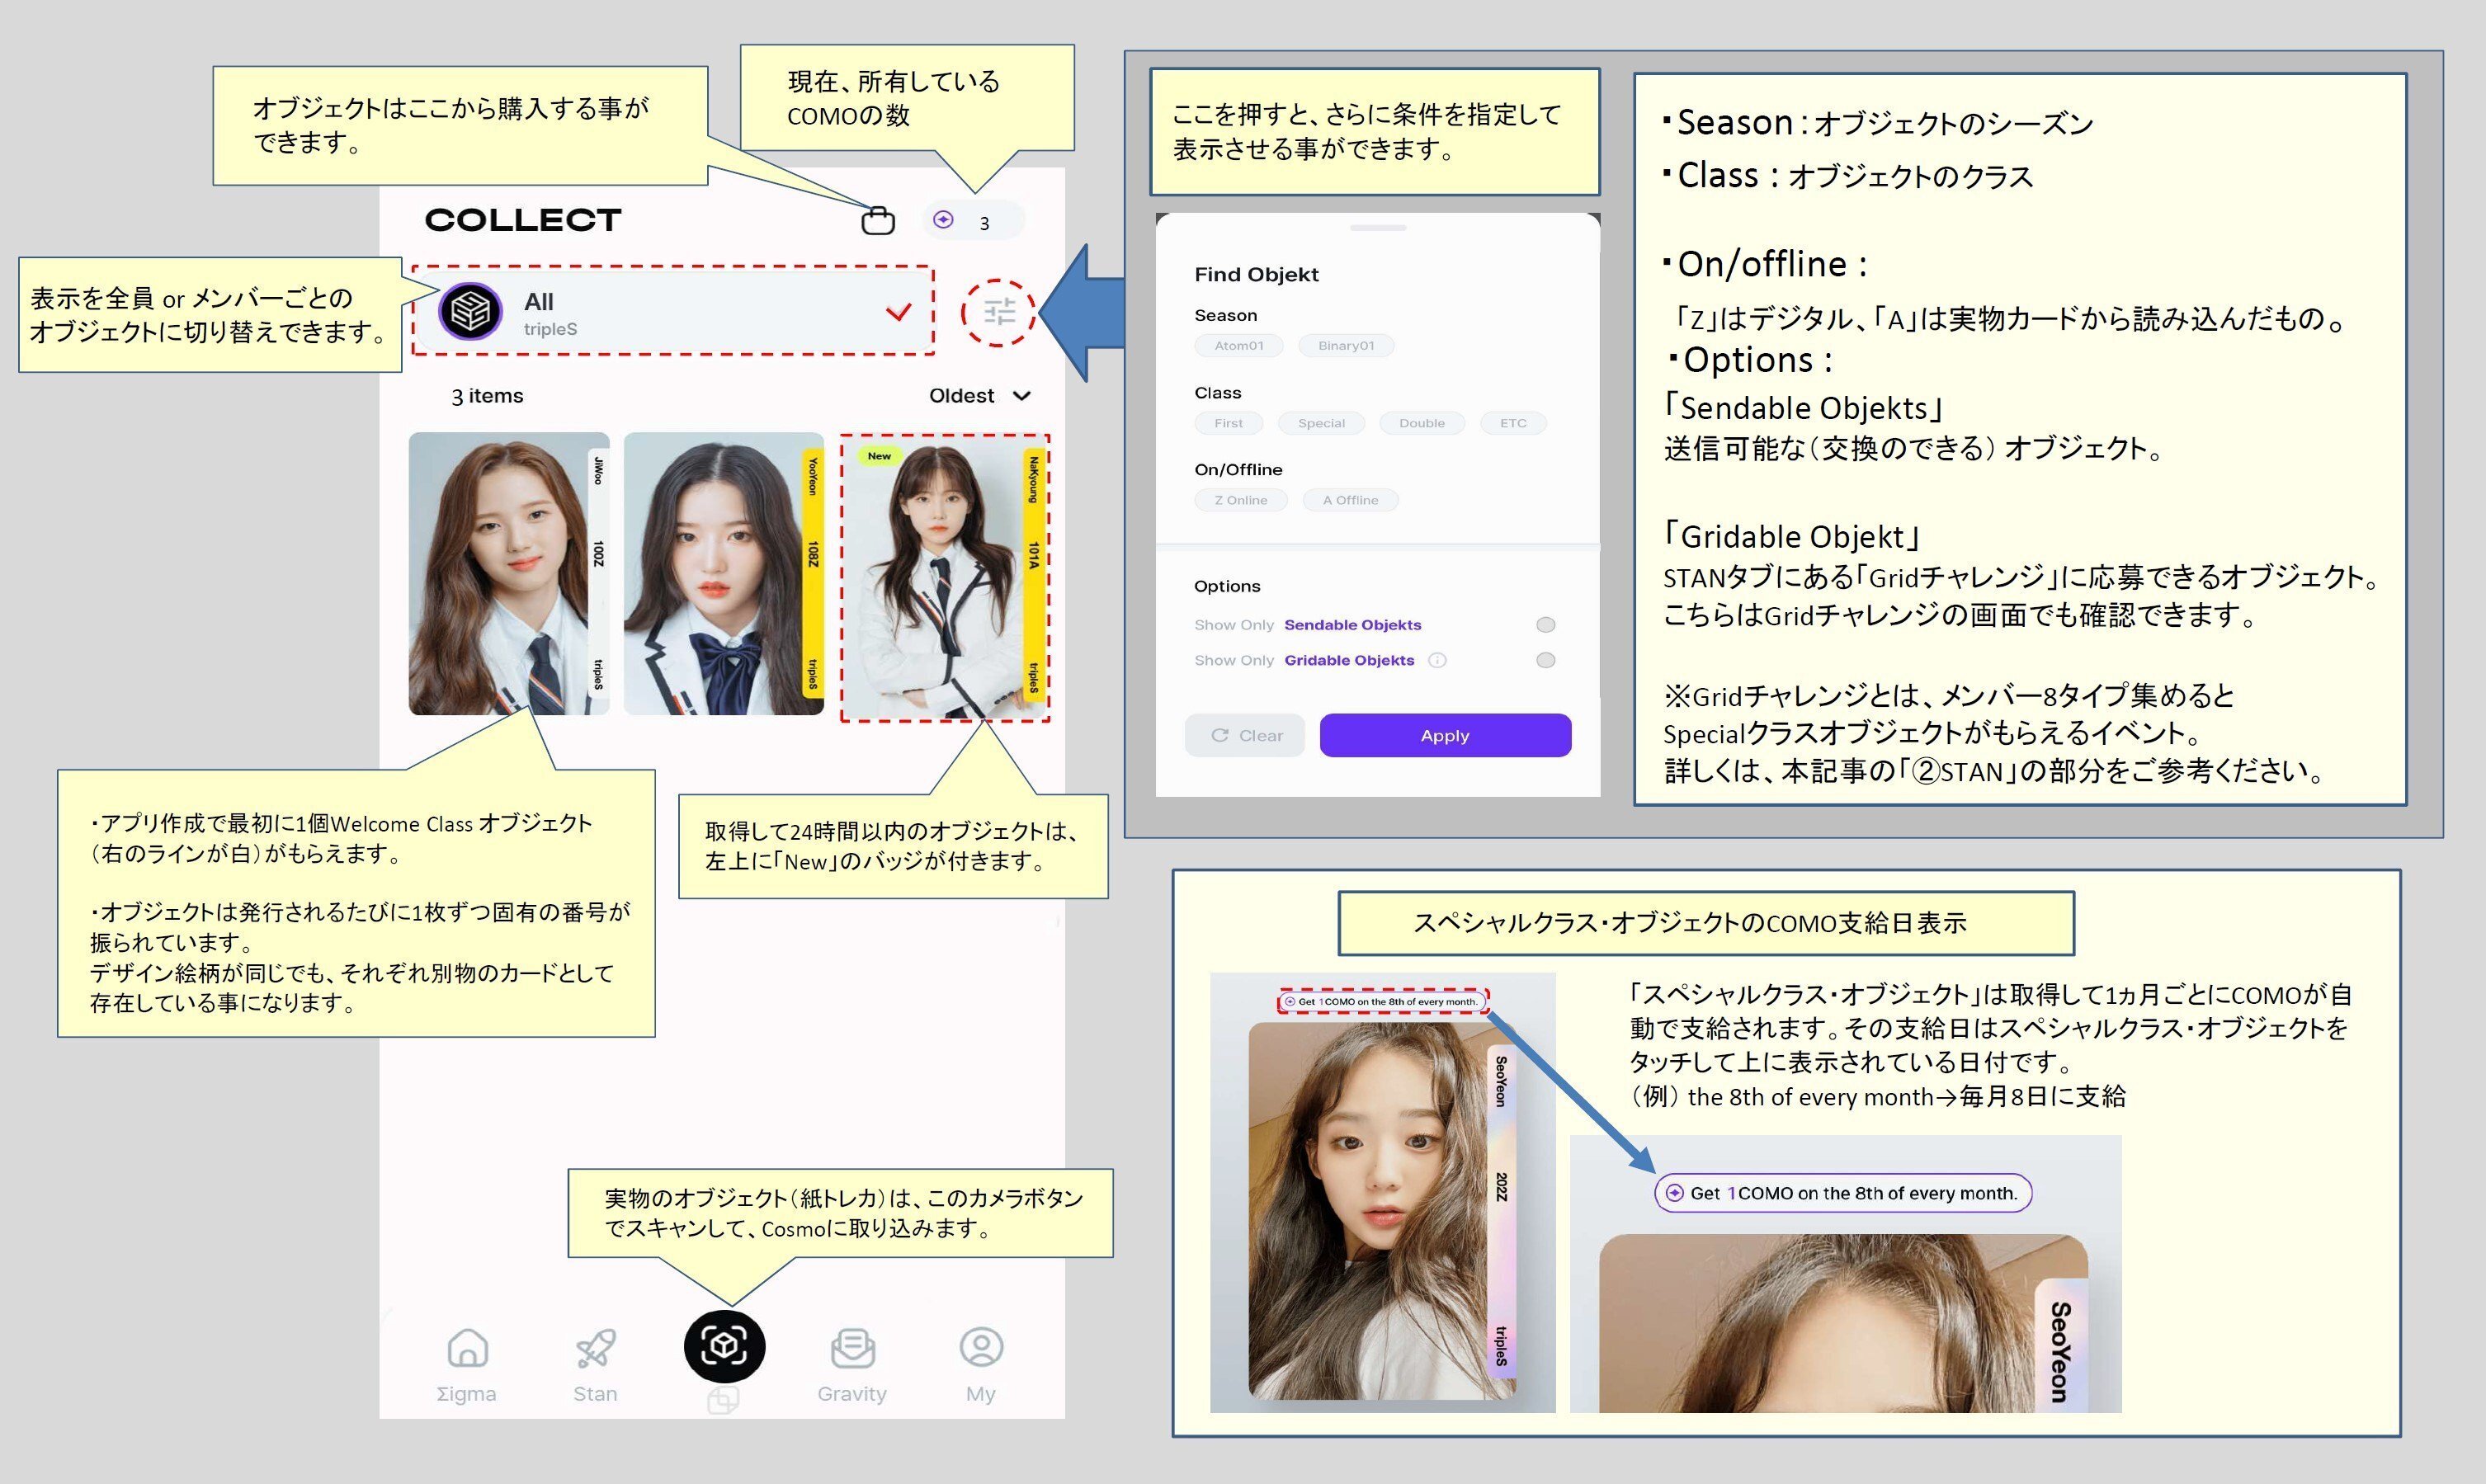2486x1484 pixels.
Task: Open the YooYeon 108Z objekt card
Action: coord(724,574)
